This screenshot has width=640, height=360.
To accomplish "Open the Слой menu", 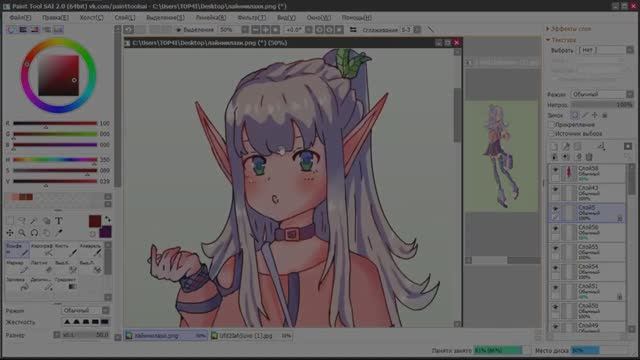I will coord(124,18).
